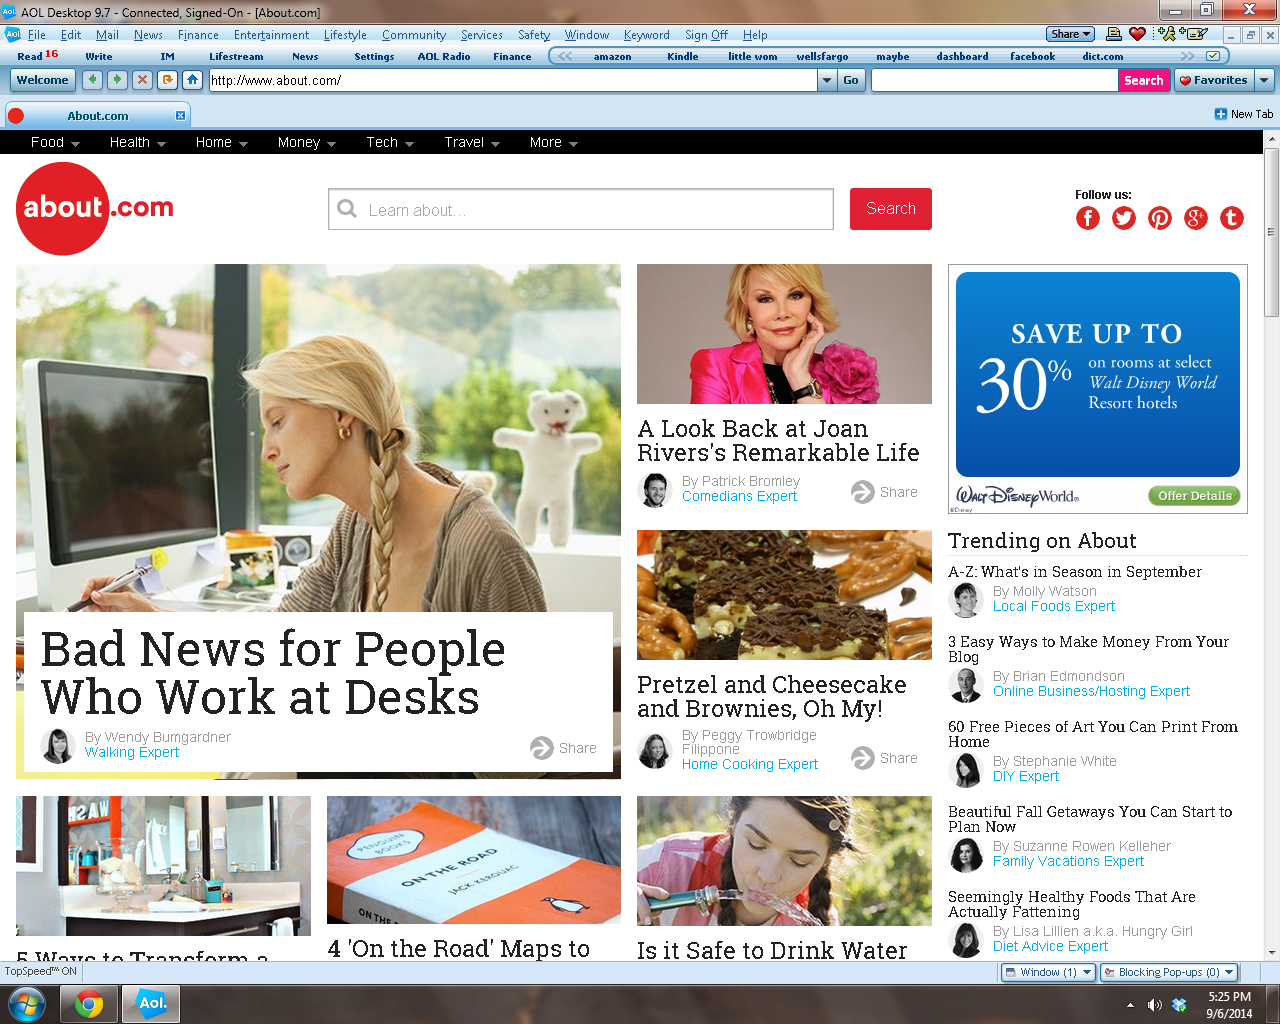Open a New Tab with the plus icon
1280x1024 pixels.
point(1220,114)
